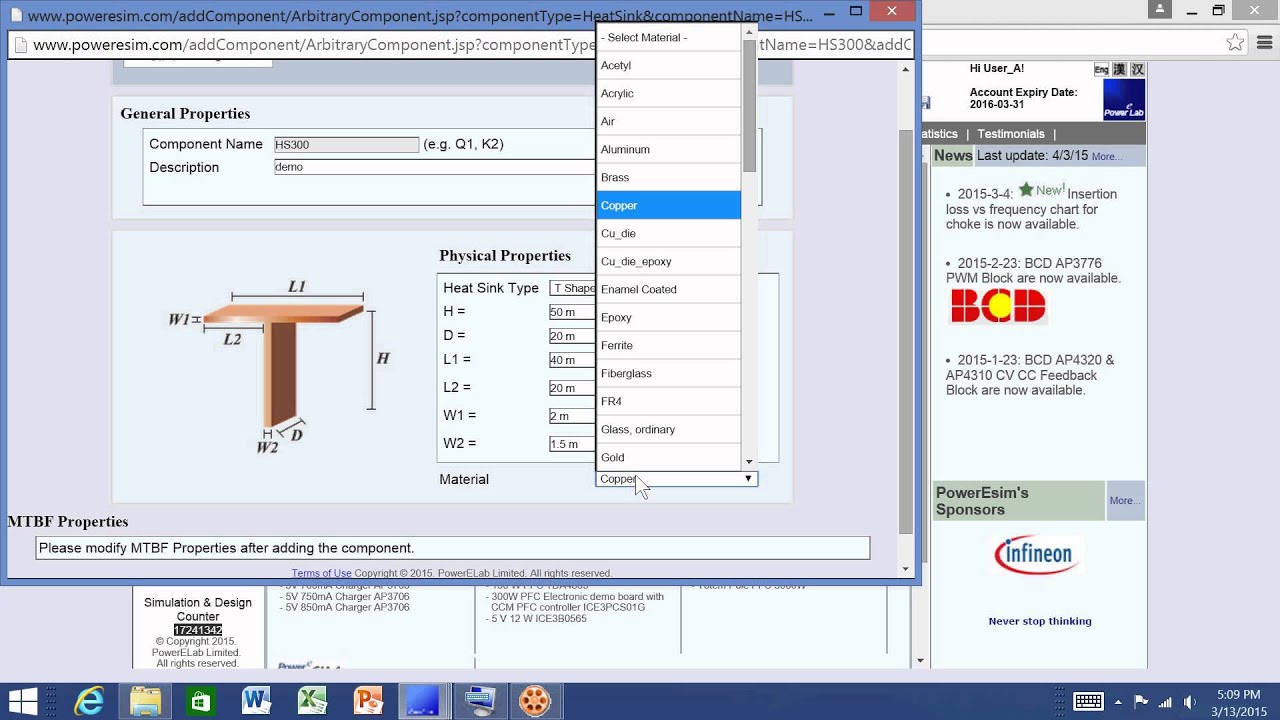
Task: Click the taskbar clock showing 5:09 PM
Action: pyautogui.click(x=1238, y=701)
